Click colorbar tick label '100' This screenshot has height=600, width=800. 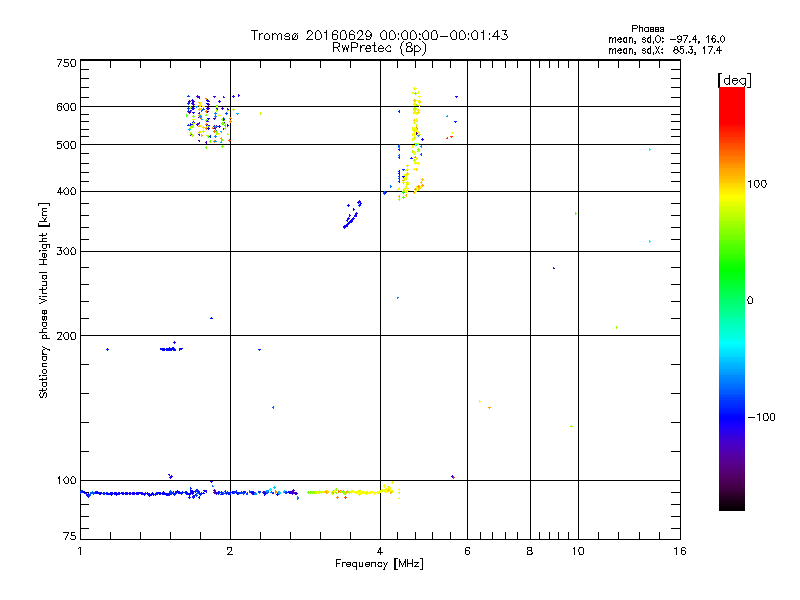(757, 184)
